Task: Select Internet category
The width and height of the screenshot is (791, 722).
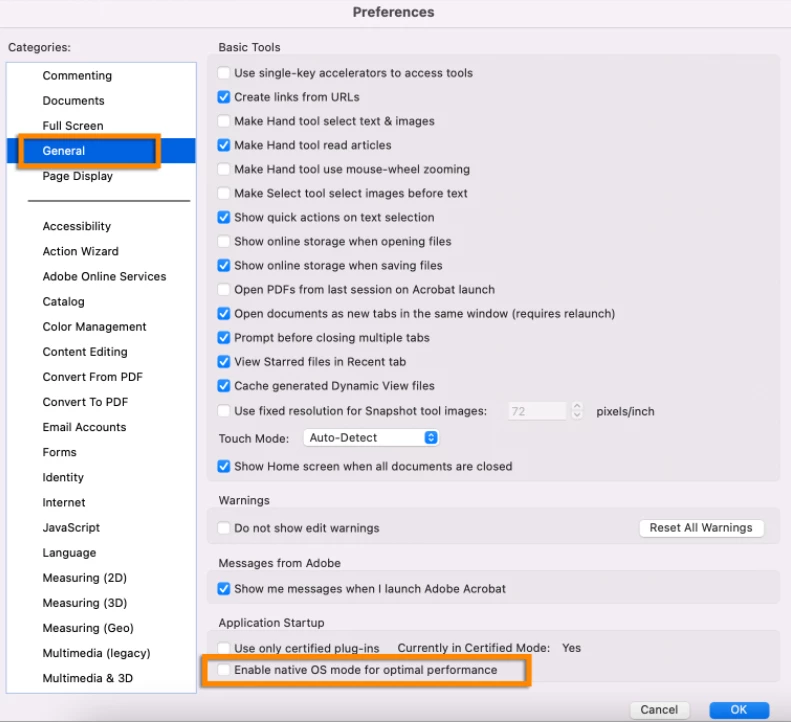Action: pyautogui.click(x=64, y=503)
